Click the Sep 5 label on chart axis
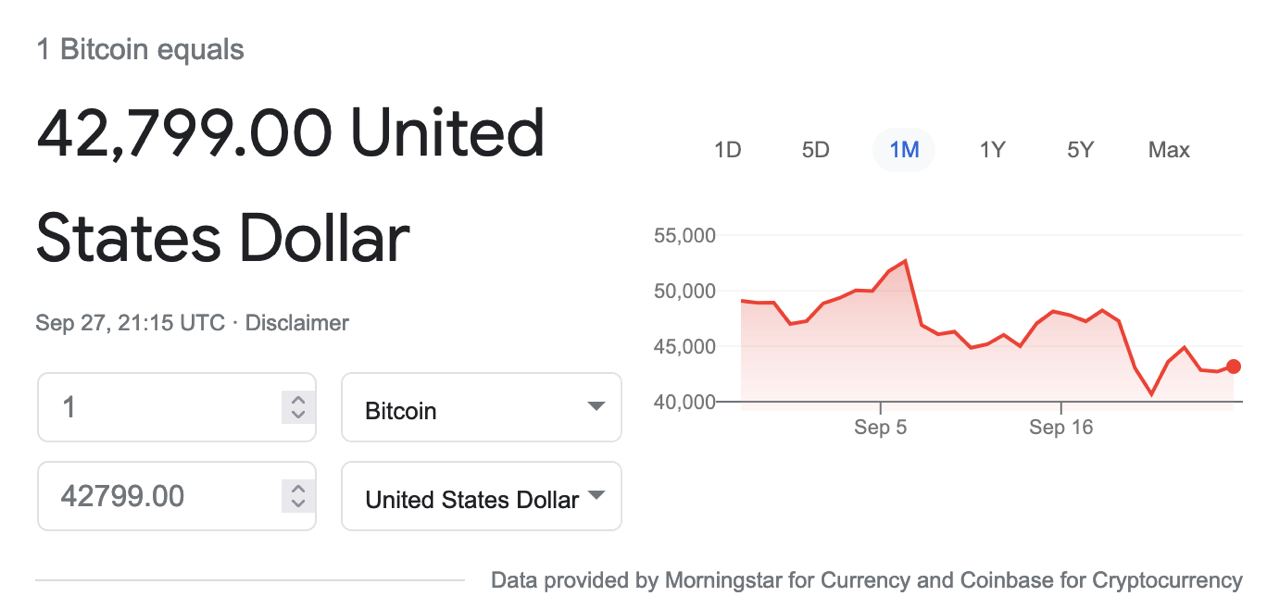Screen dimensions: 1280x609 (x=881, y=428)
